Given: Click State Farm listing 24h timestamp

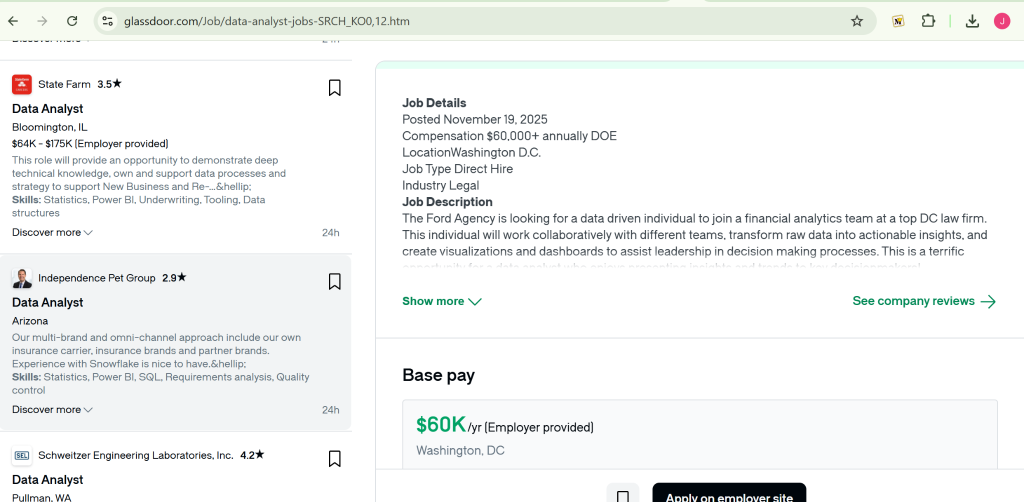Looking at the screenshot, I should [330, 232].
